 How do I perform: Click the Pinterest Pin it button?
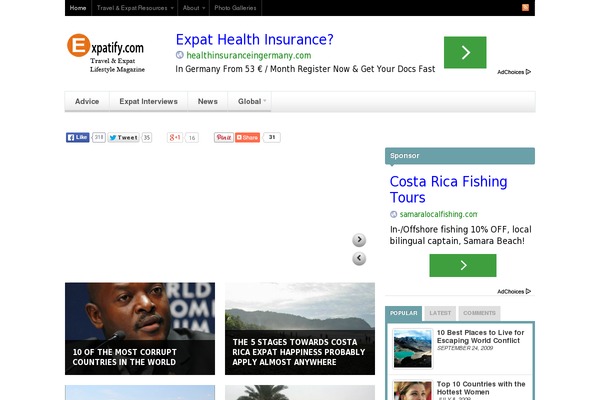pyautogui.click(x=223, y=137)
